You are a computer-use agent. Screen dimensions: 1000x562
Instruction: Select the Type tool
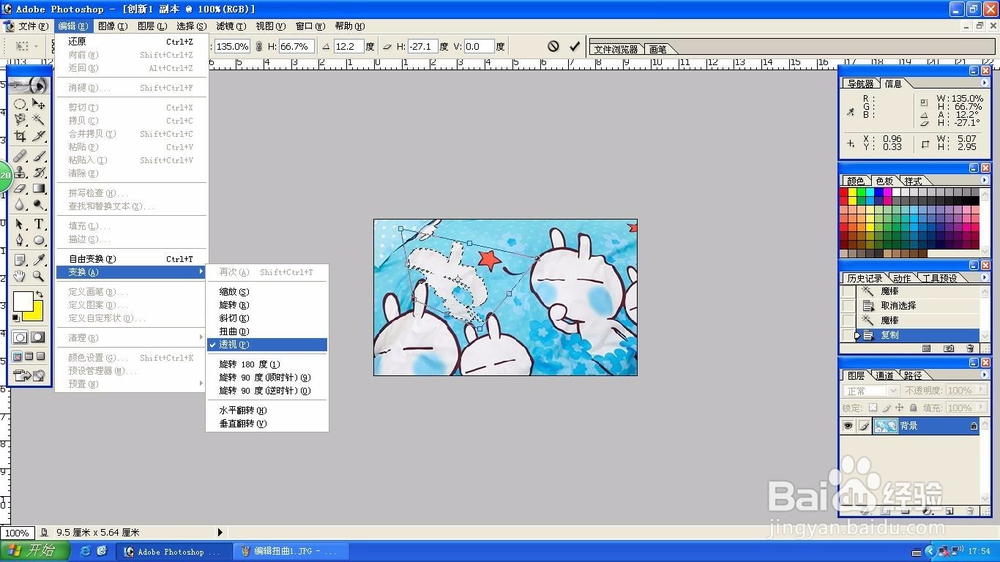(39, 225)
